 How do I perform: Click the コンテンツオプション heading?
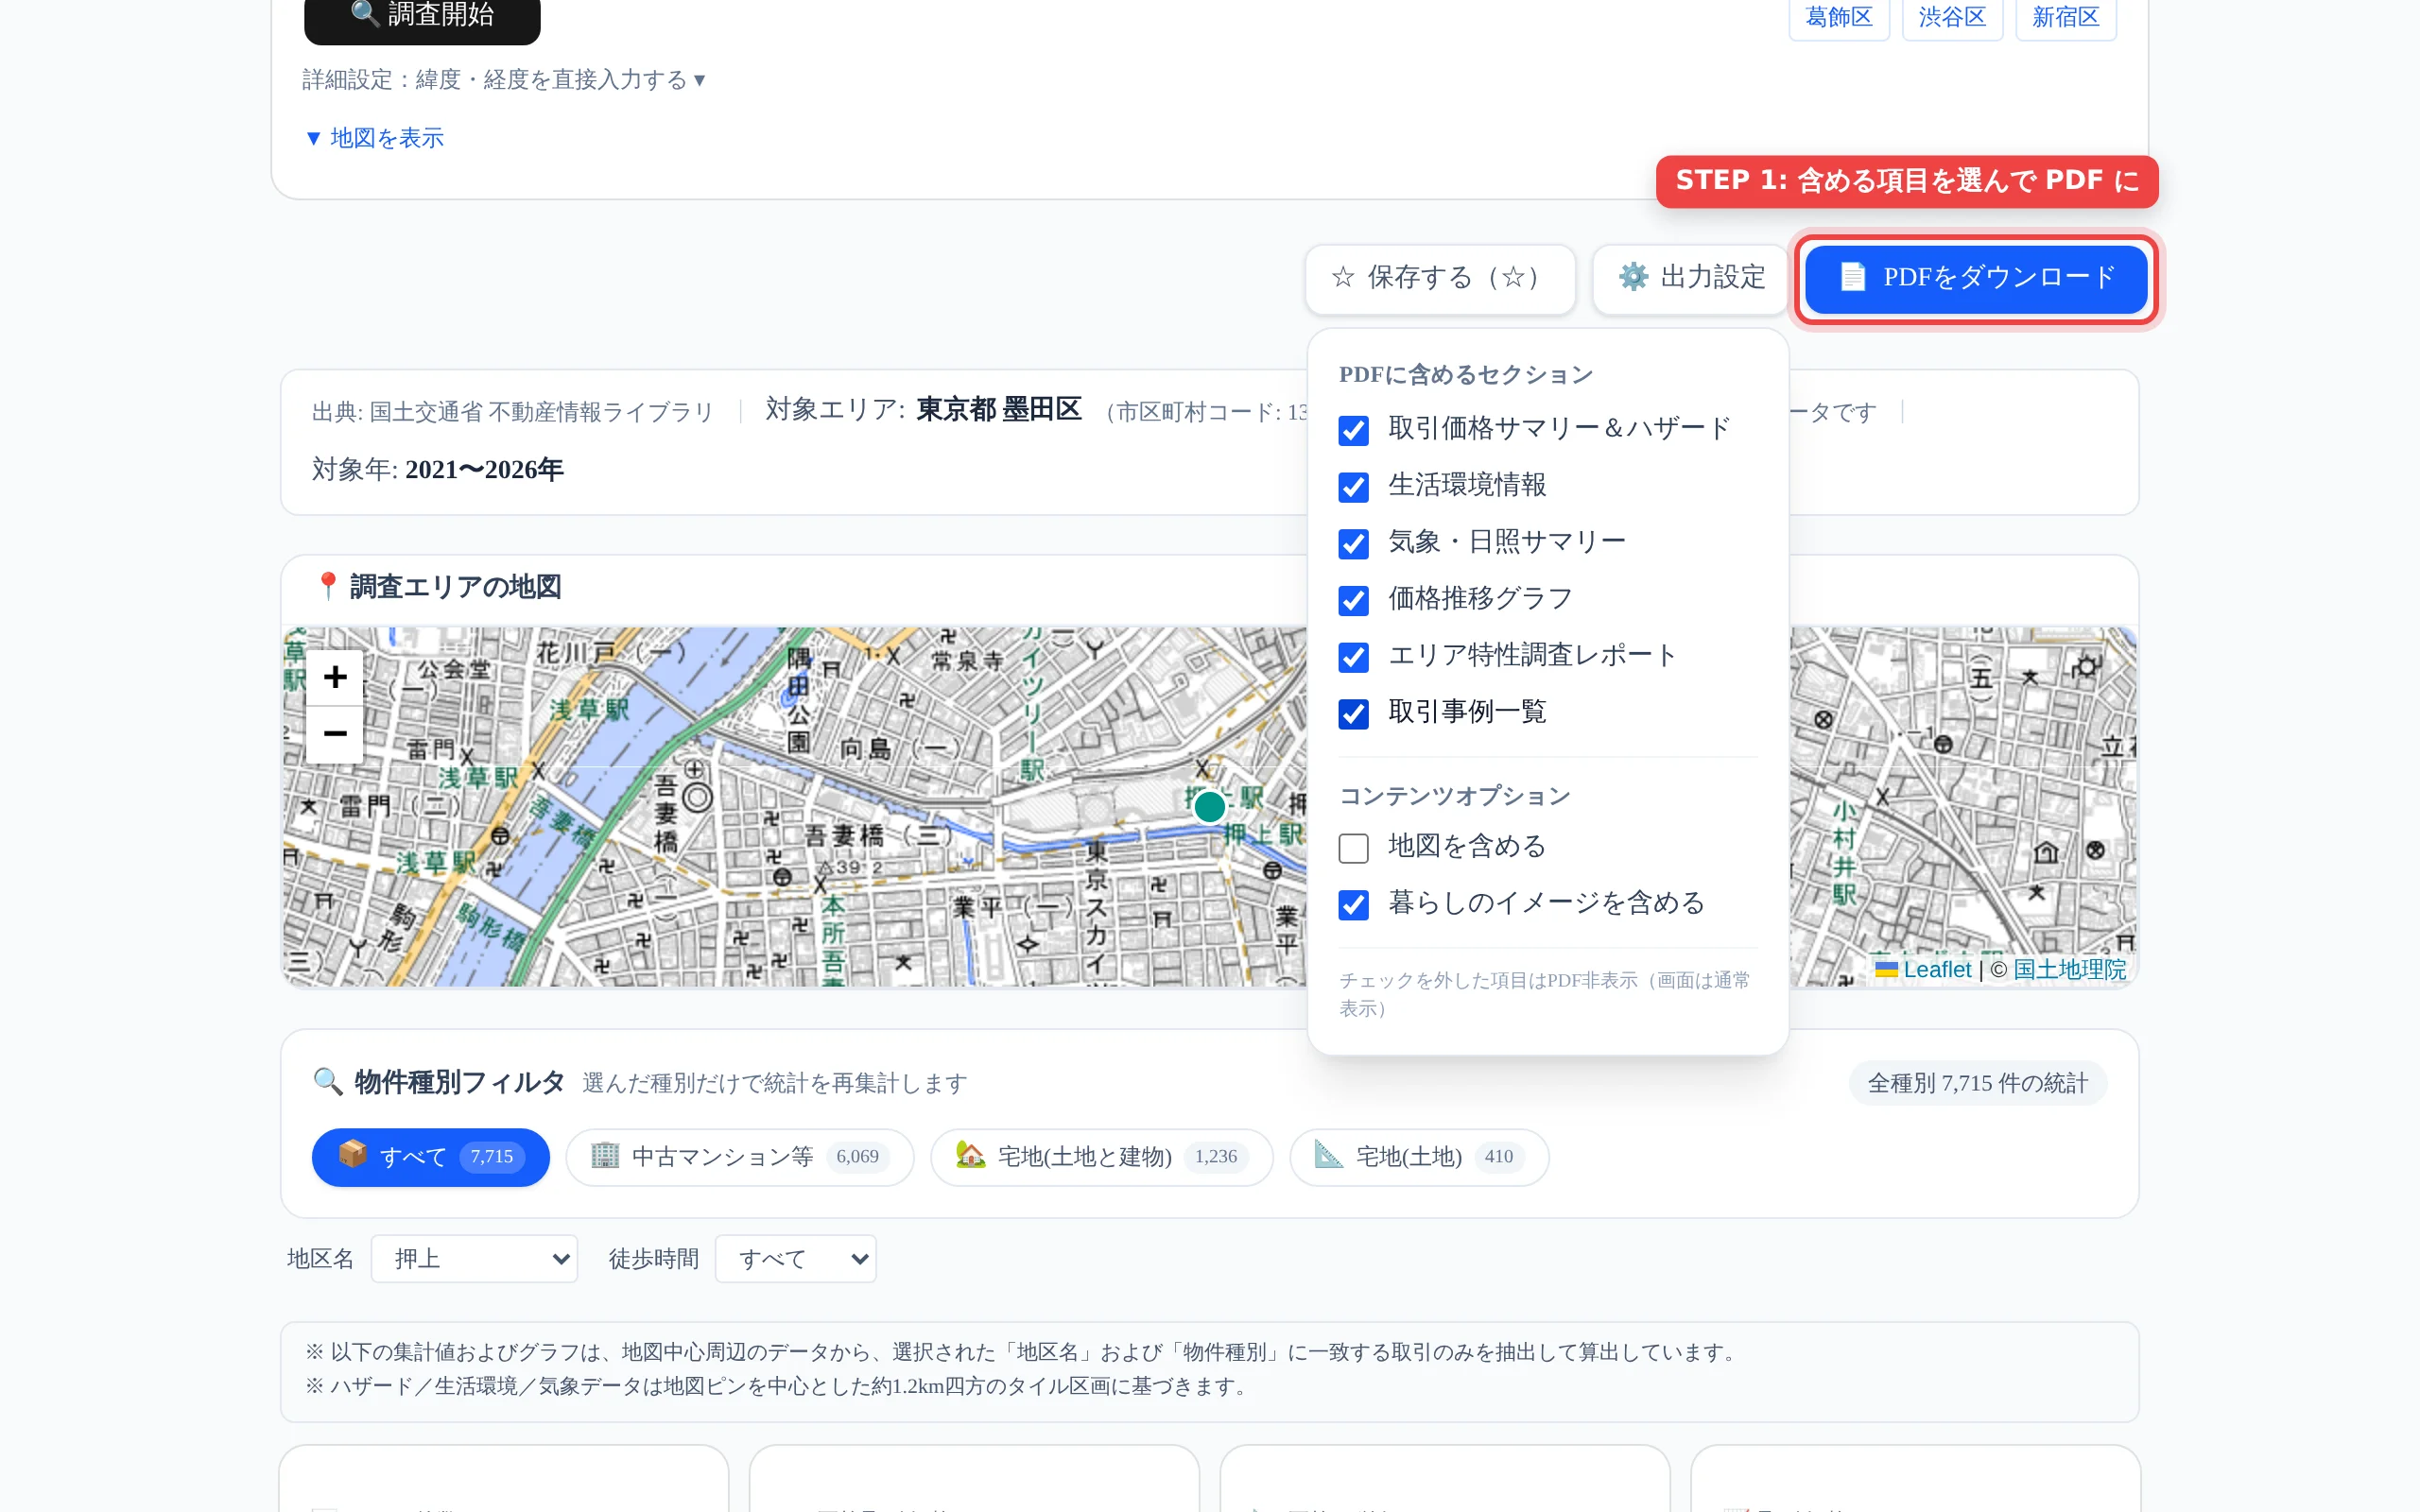point(1455,796)
